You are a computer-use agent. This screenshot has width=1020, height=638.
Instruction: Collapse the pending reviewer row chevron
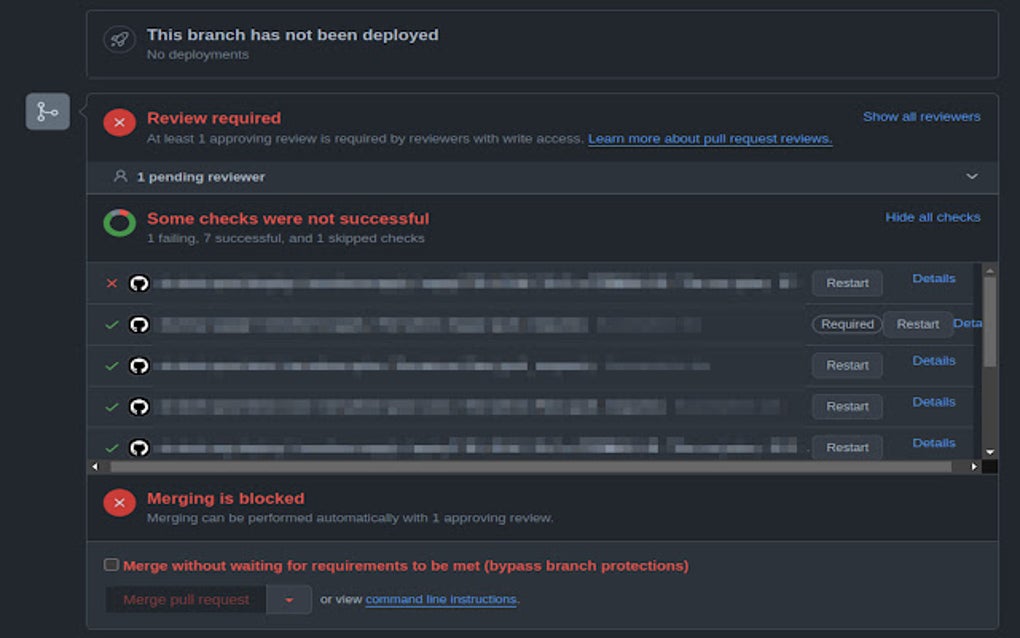(x=971, y=176)
